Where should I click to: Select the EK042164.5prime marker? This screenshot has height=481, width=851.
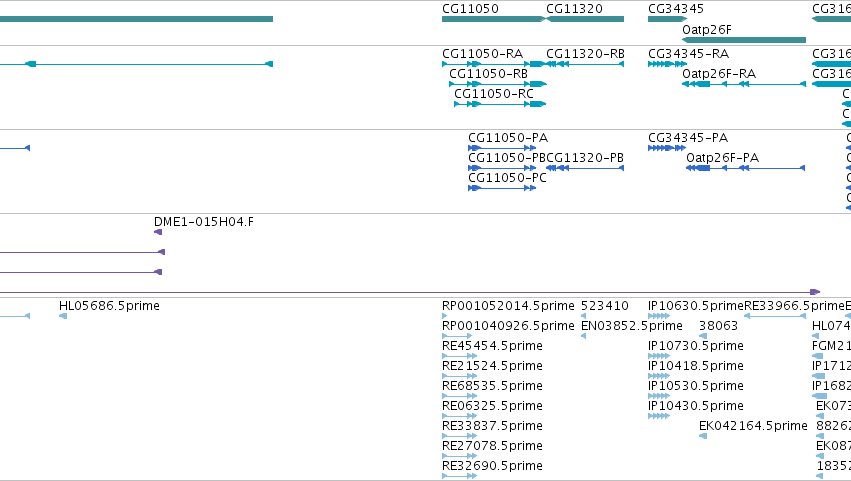click(703, 436)
